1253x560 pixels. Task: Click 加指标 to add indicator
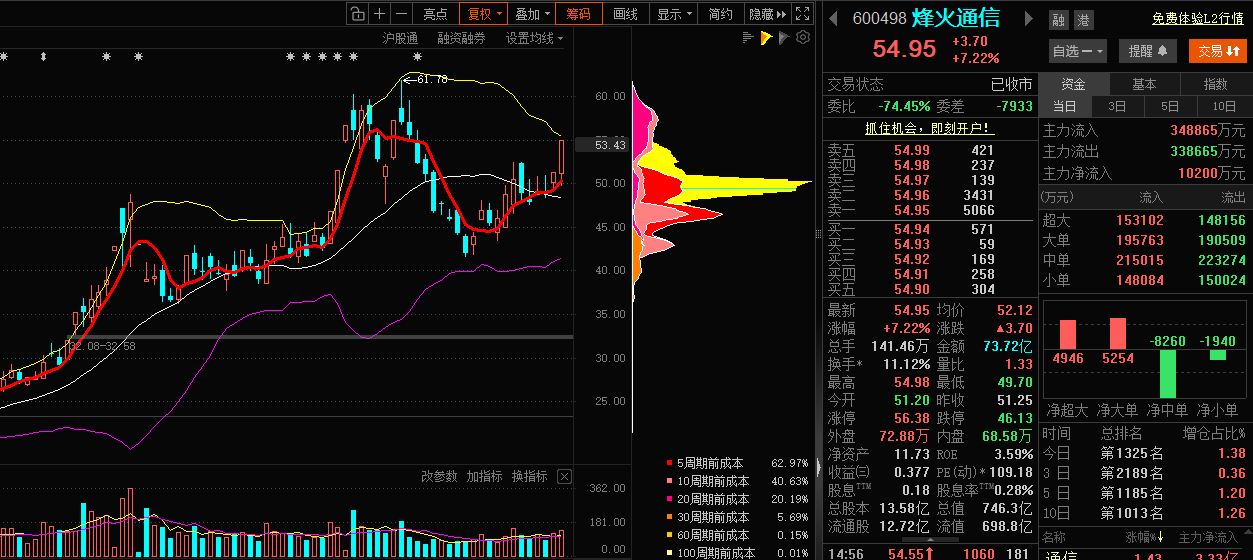click(484, 477)
